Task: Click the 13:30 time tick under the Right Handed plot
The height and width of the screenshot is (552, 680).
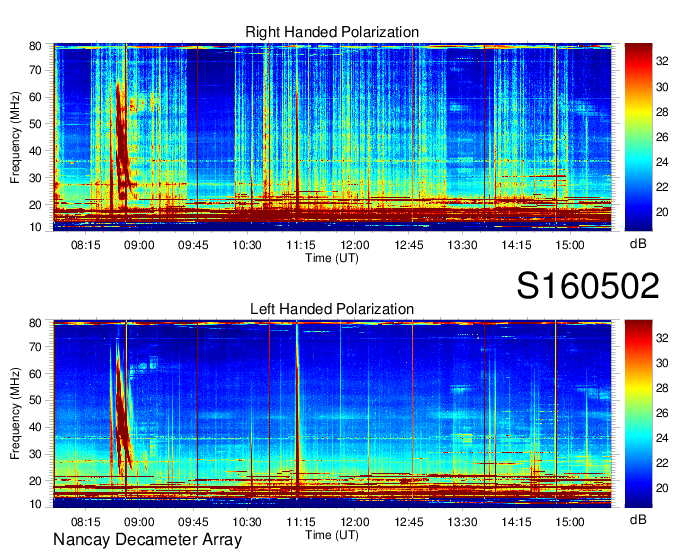Action: pos(462,245)
